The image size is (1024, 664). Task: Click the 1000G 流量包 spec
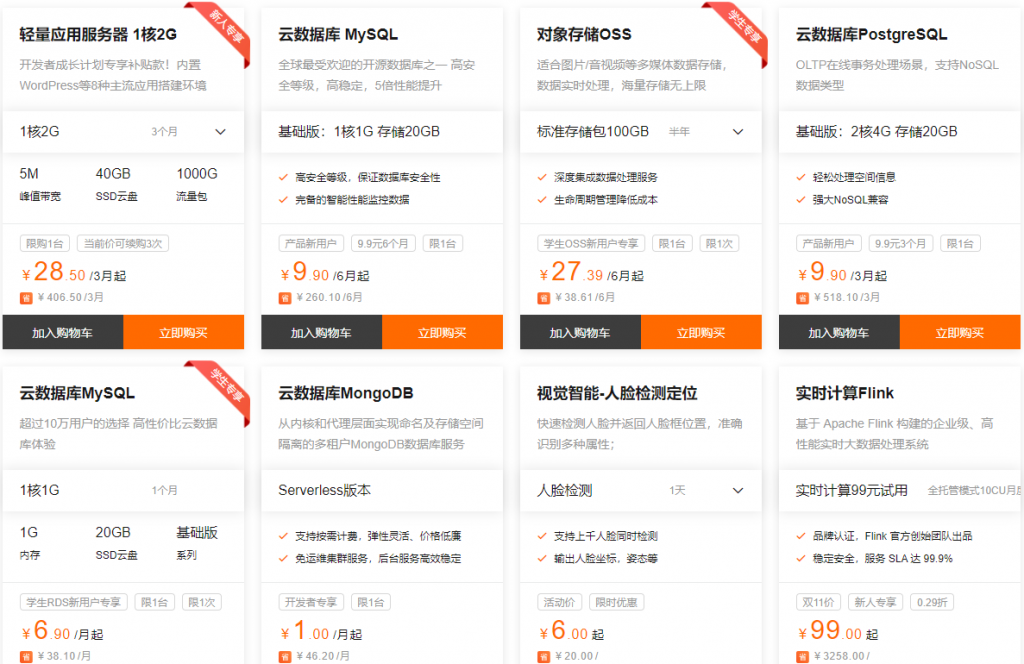tap(197, 184)
